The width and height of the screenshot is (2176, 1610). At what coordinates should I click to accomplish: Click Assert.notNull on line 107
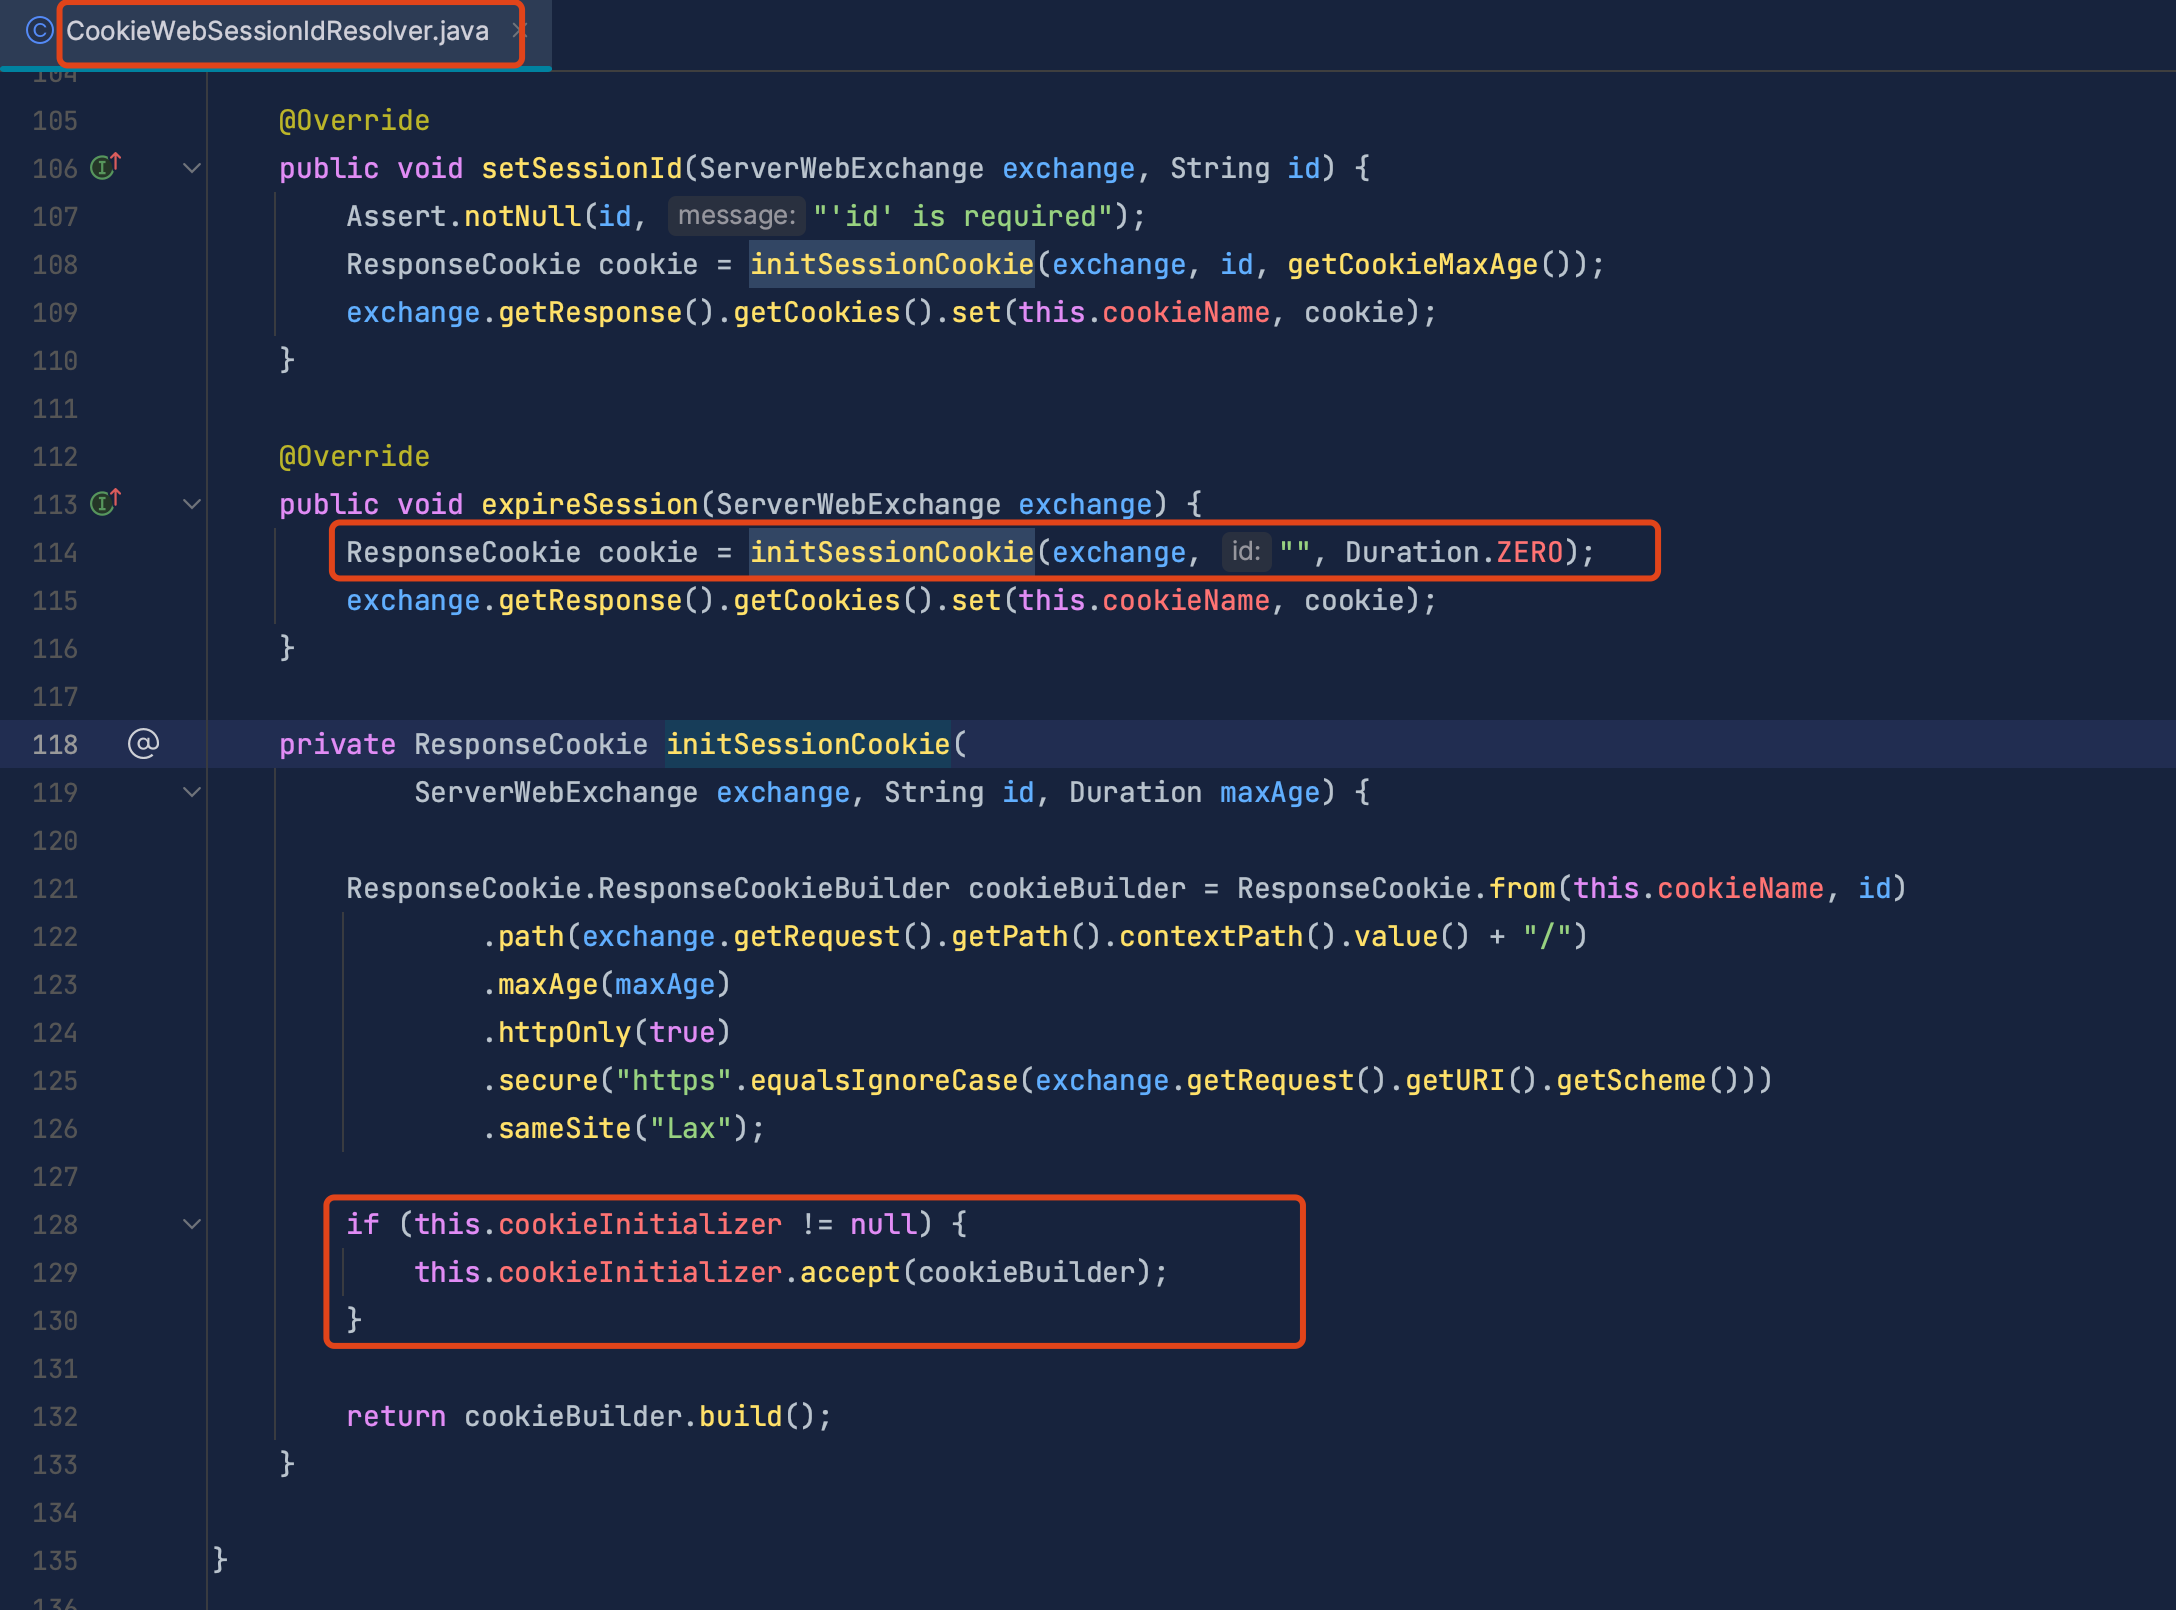pyautogui.click(x=464, y=216)
